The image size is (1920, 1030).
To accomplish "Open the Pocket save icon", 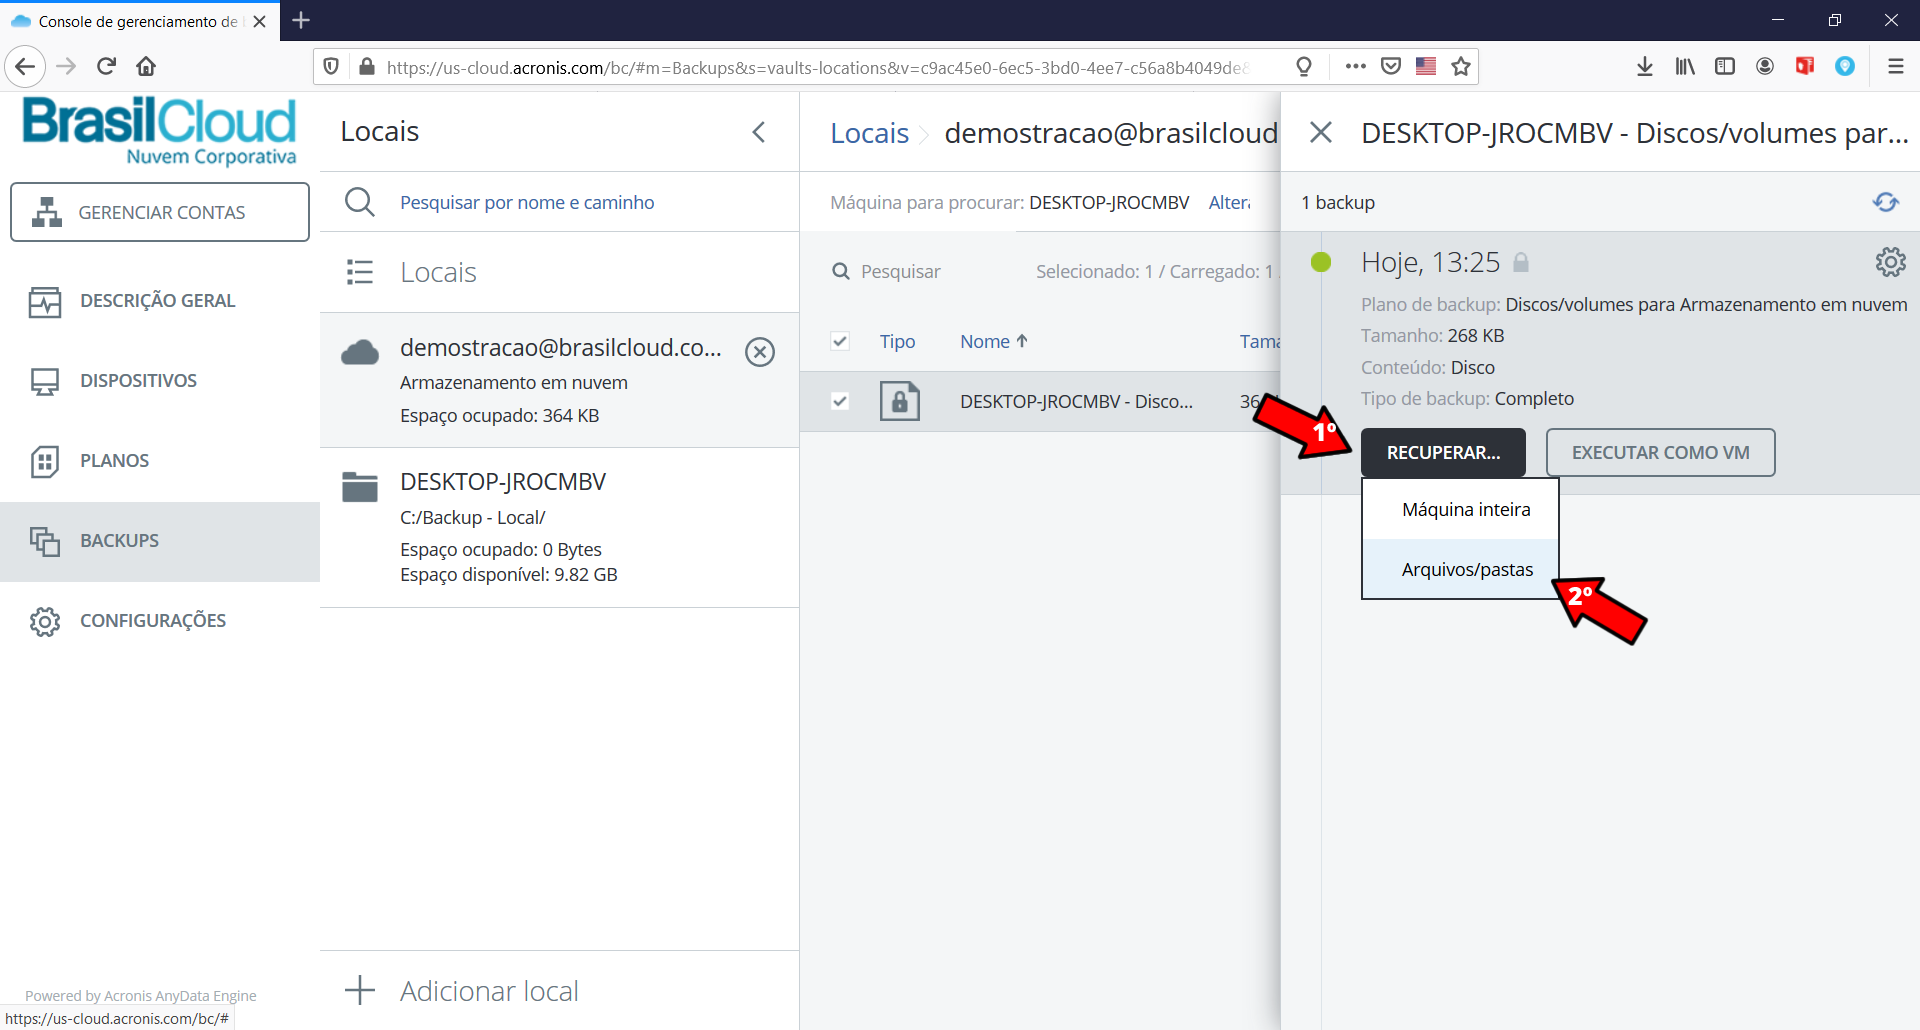I will point(1391,67).
